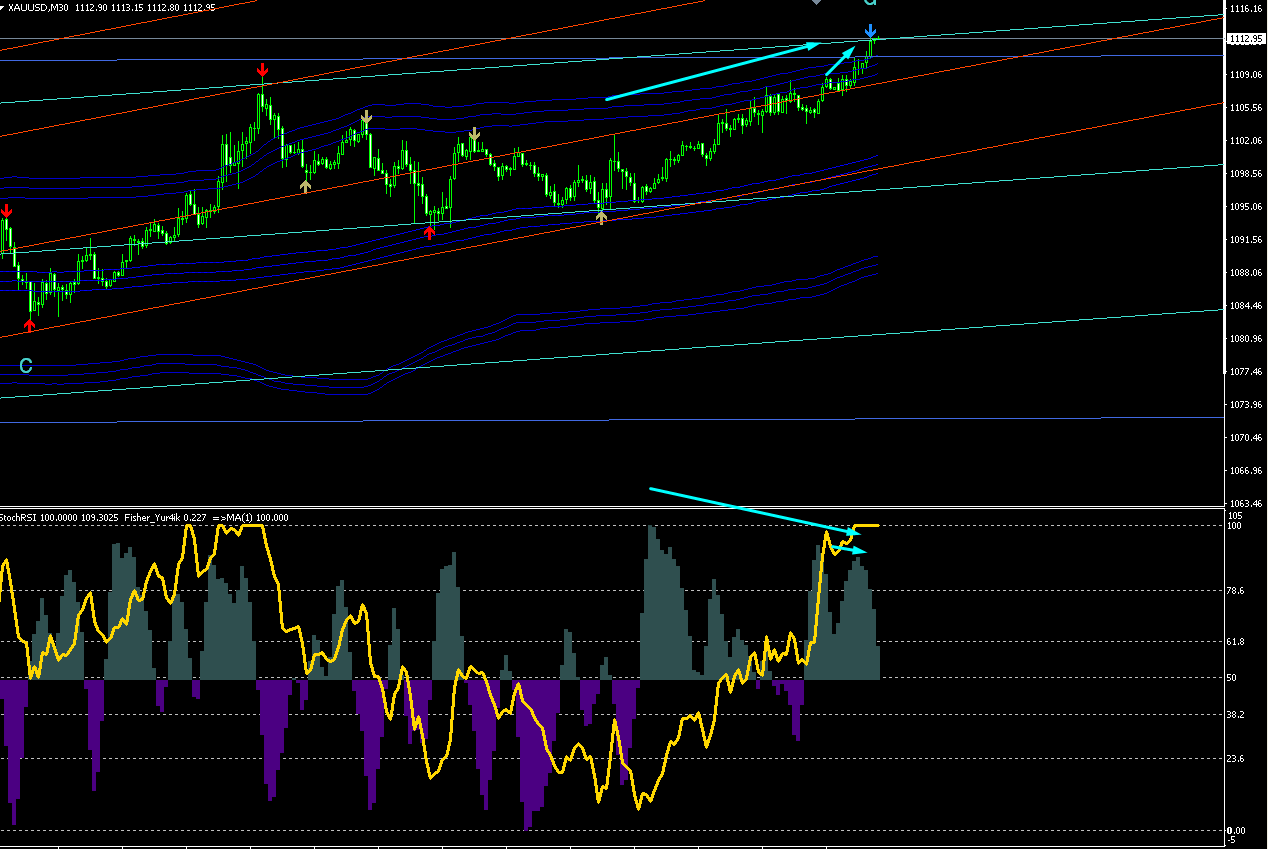
Task: Click the 1084.46 price axis label
Action: 1245,306
